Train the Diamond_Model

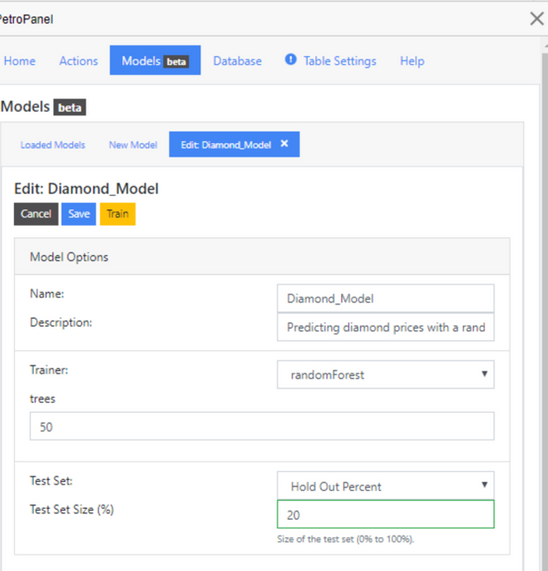click(118, 214)
